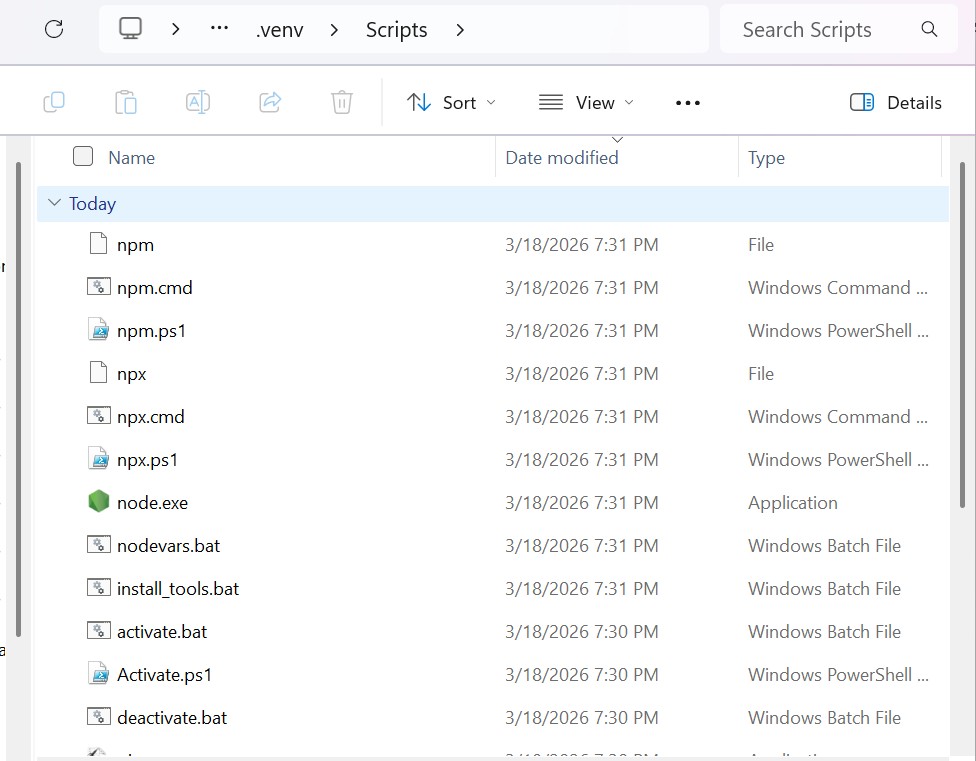Click the date modified of activate.bat
Screen dimensions: 976x761
tap(581, 632)
